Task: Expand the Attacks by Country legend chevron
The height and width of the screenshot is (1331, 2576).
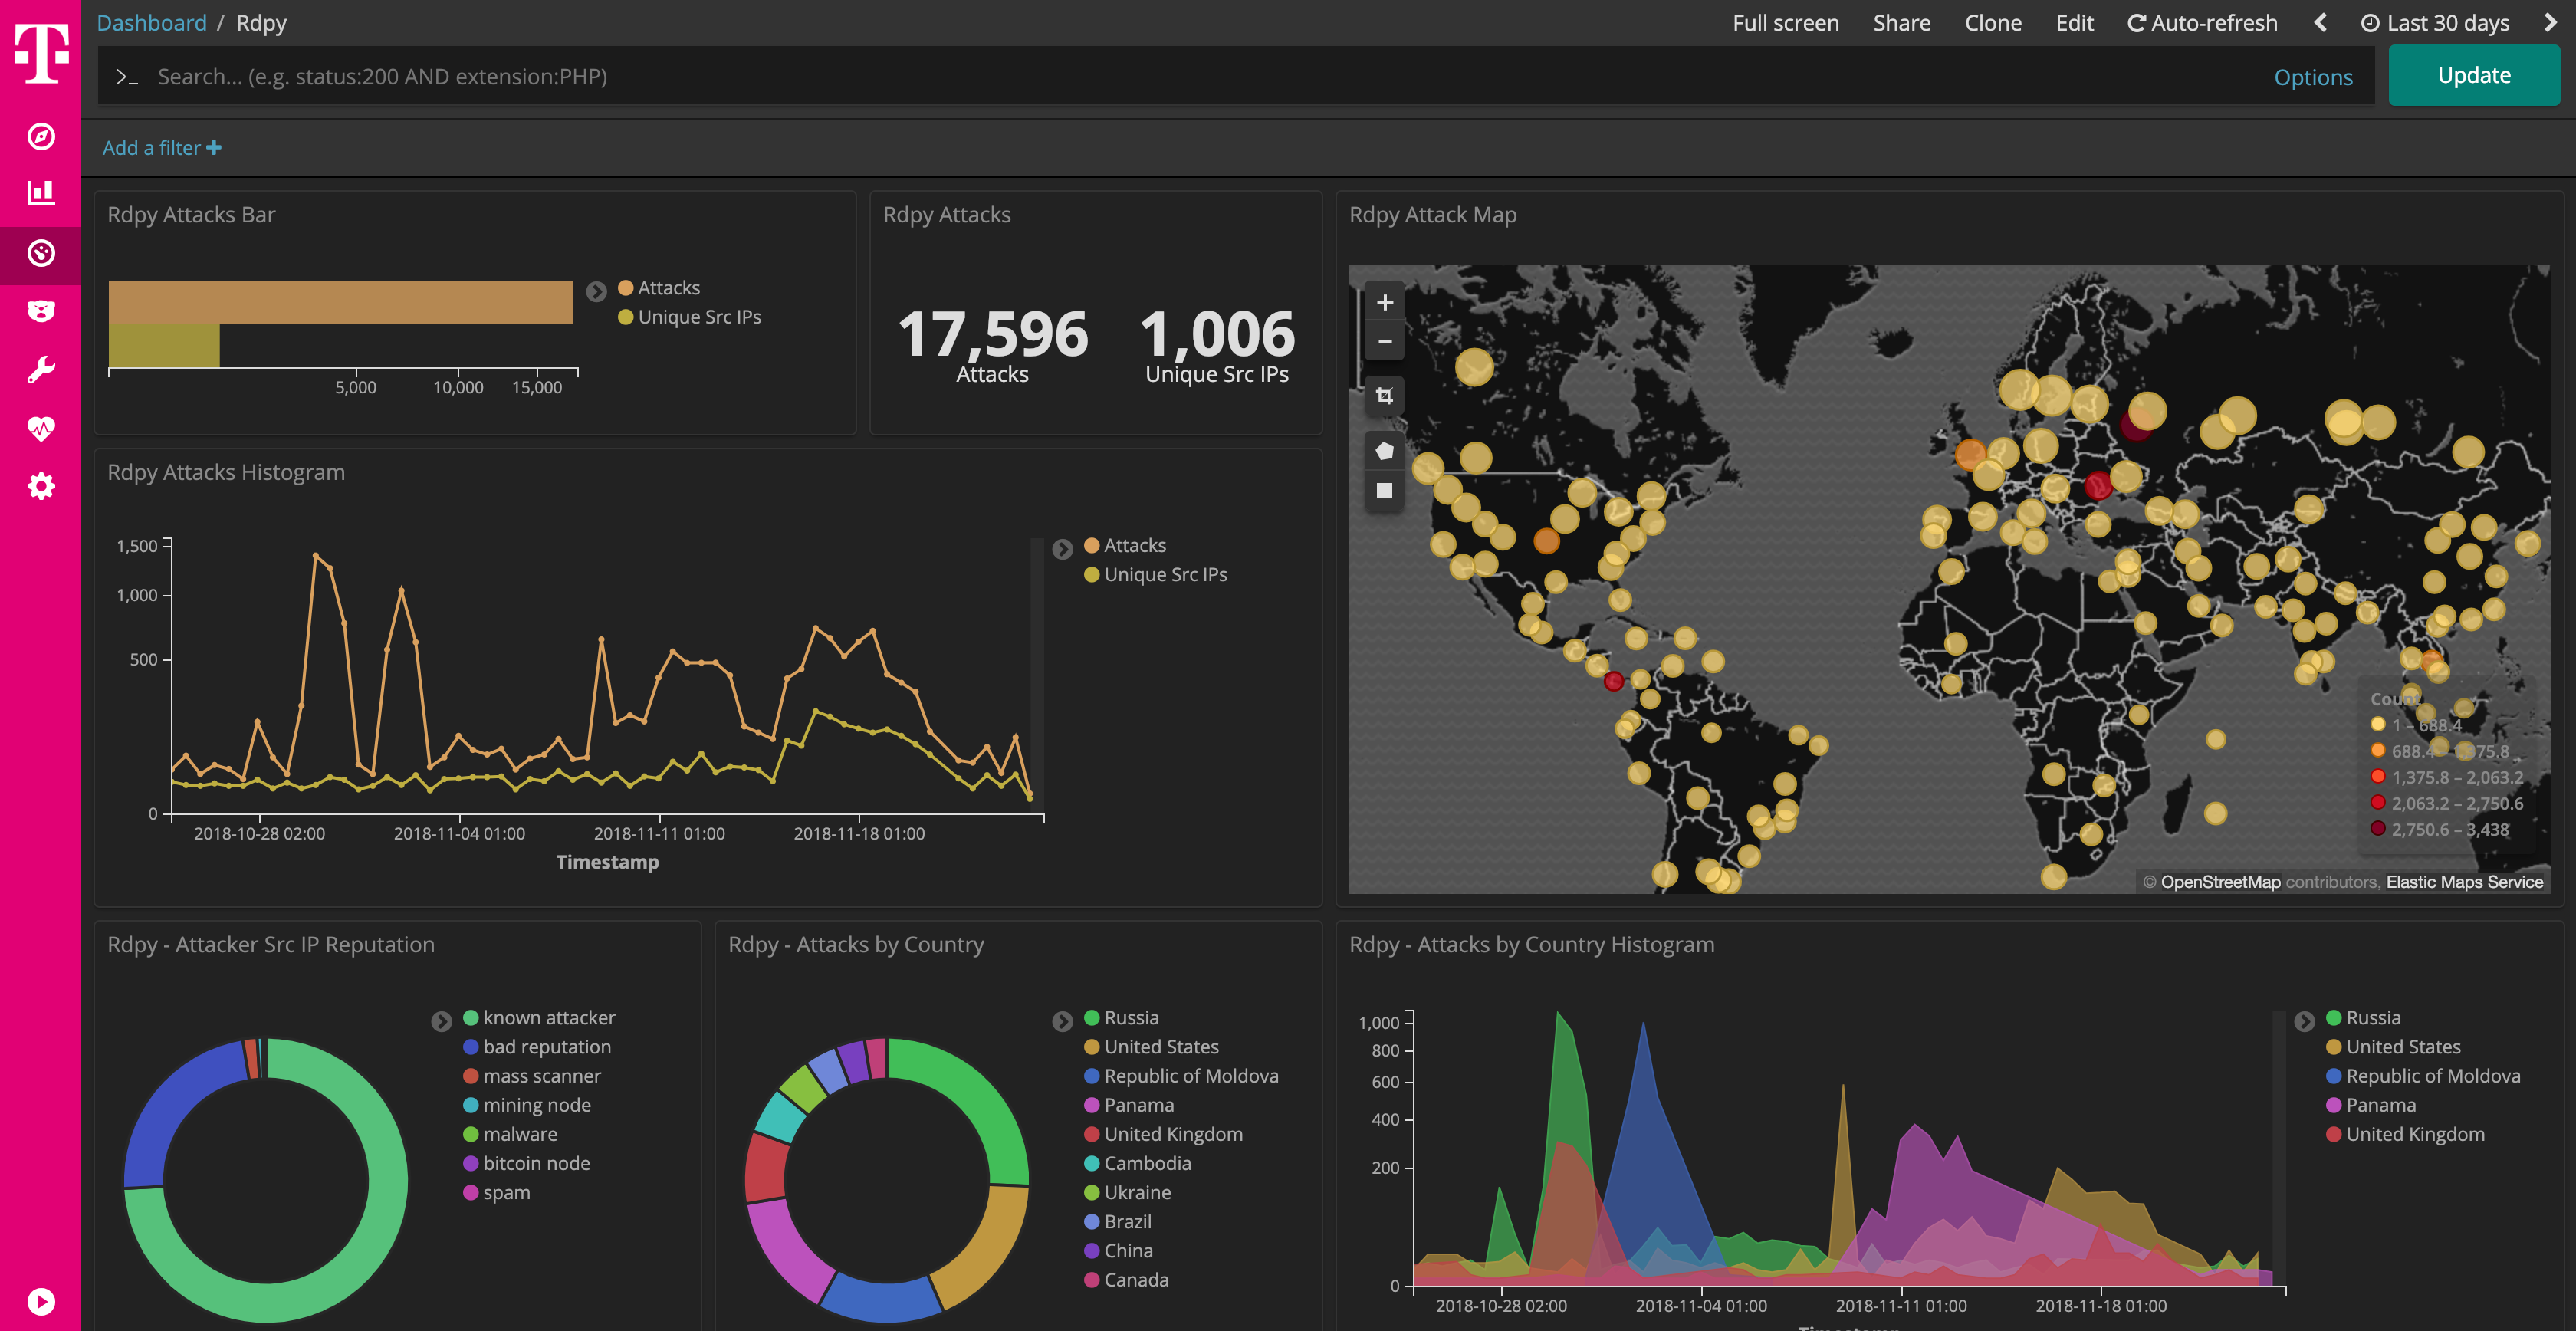Action: tap(1062, 1021)
